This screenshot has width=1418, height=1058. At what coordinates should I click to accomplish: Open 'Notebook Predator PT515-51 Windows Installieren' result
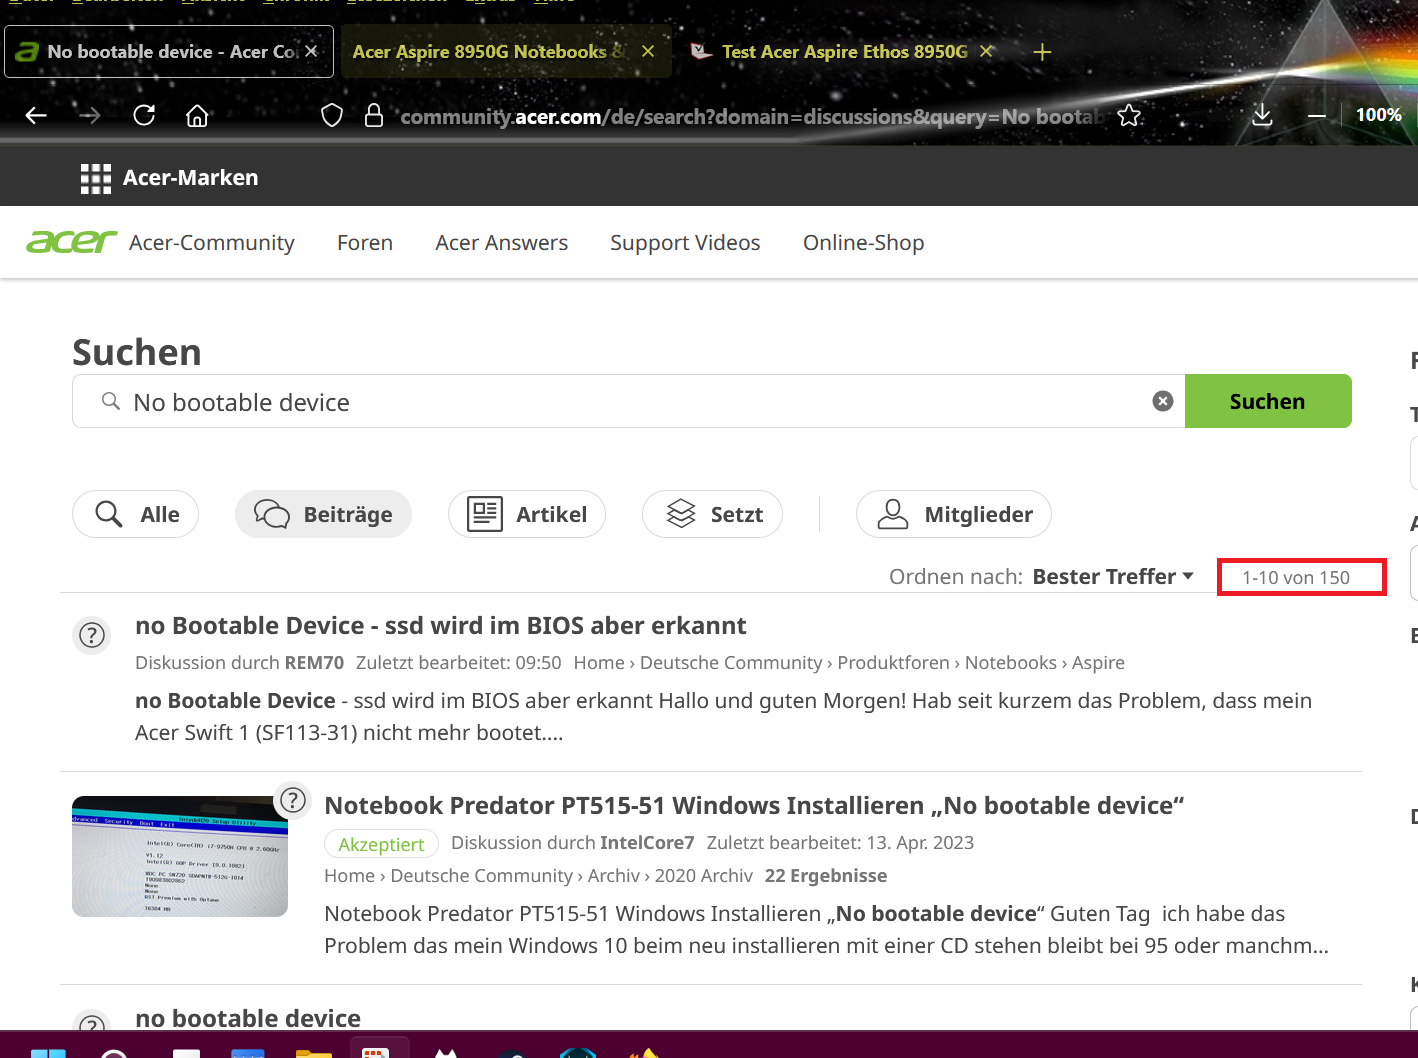coord(754,806)
